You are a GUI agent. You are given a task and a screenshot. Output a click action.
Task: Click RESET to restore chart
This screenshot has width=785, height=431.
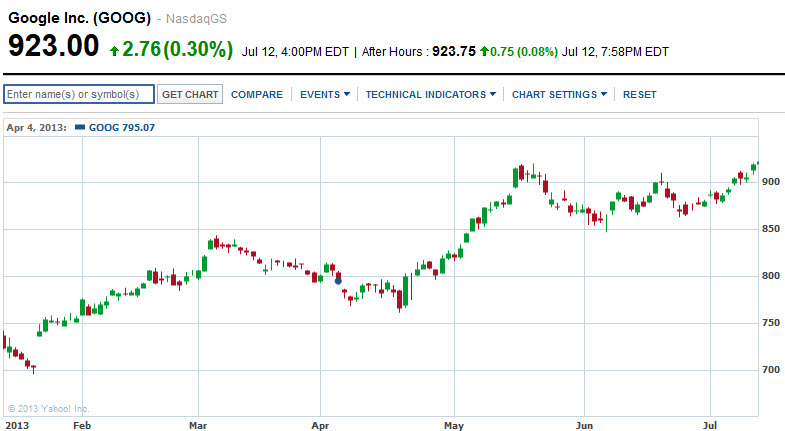coord(639,95)
